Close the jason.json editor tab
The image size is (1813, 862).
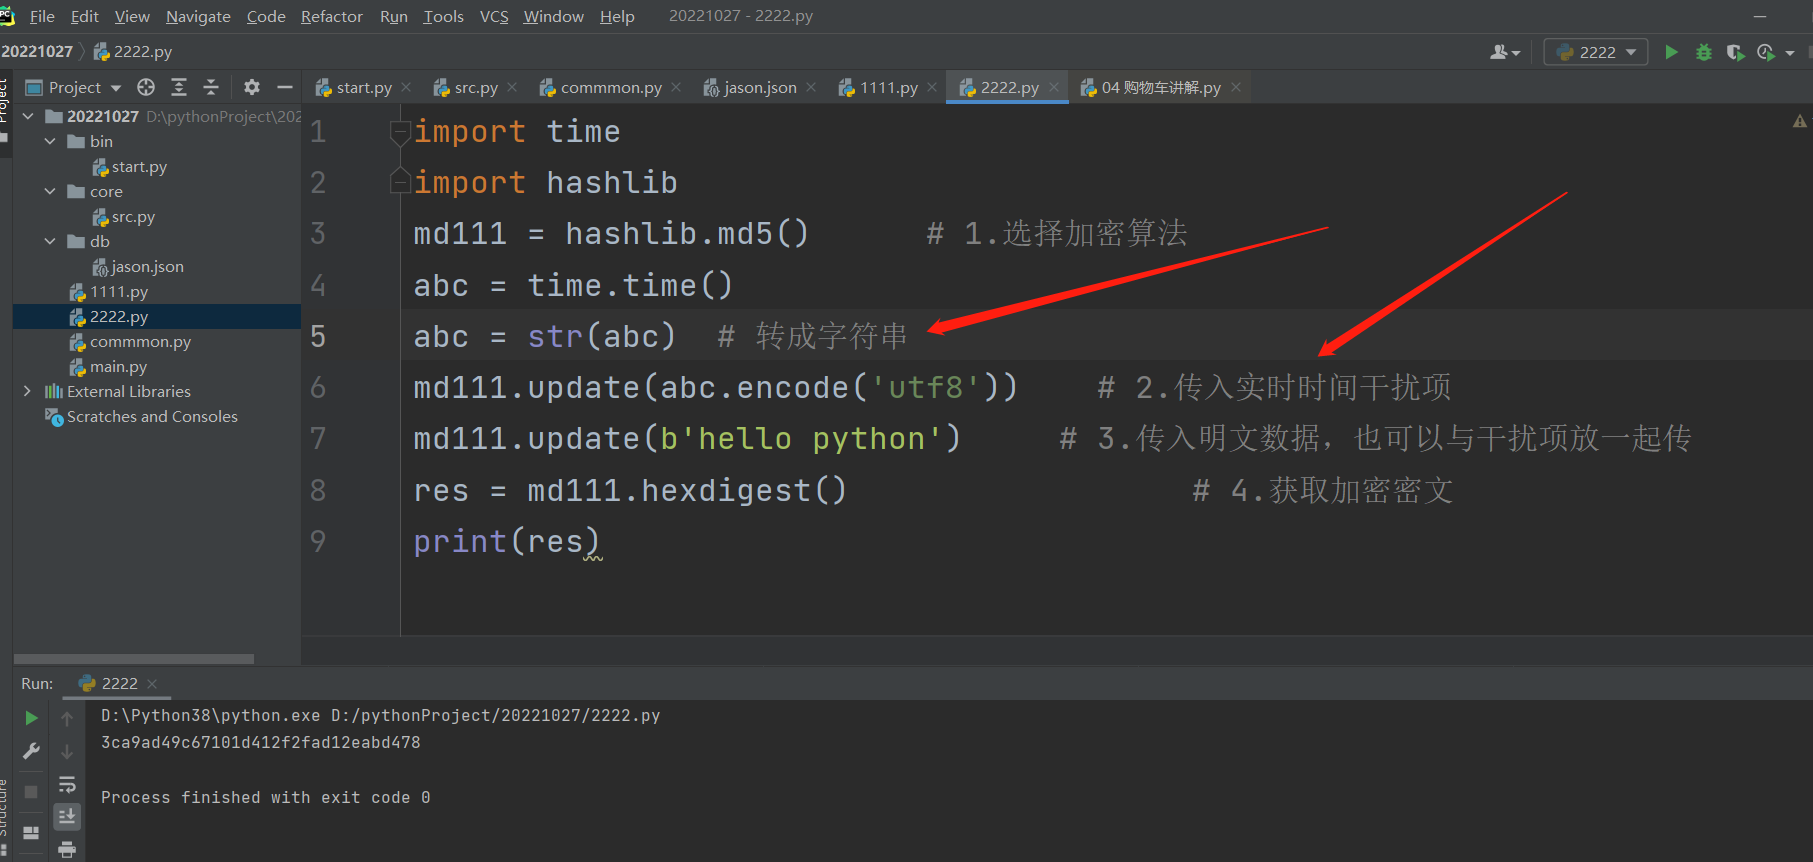(811, 88)
